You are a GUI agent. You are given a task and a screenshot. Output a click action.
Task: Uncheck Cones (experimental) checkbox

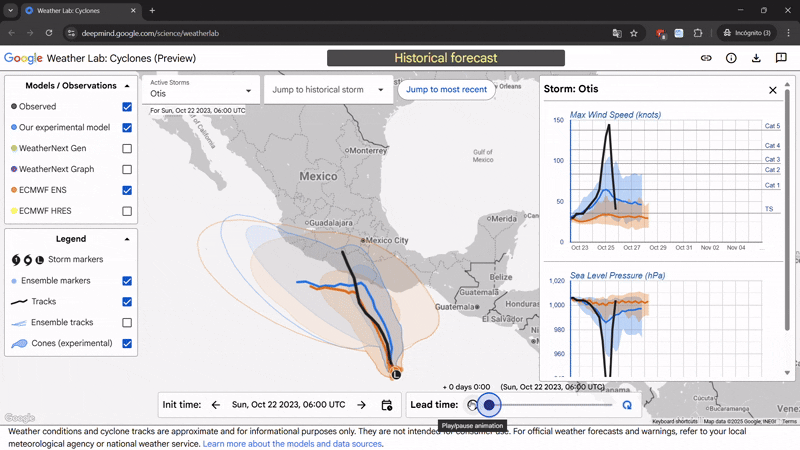pos(127,344)
